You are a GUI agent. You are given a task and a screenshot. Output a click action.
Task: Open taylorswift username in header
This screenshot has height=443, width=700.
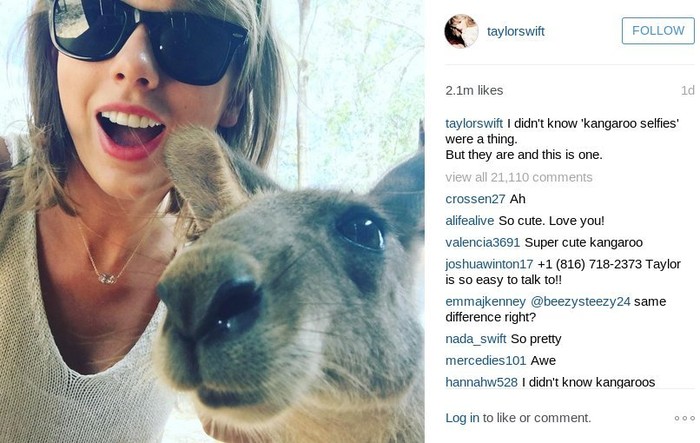point(516,31)
